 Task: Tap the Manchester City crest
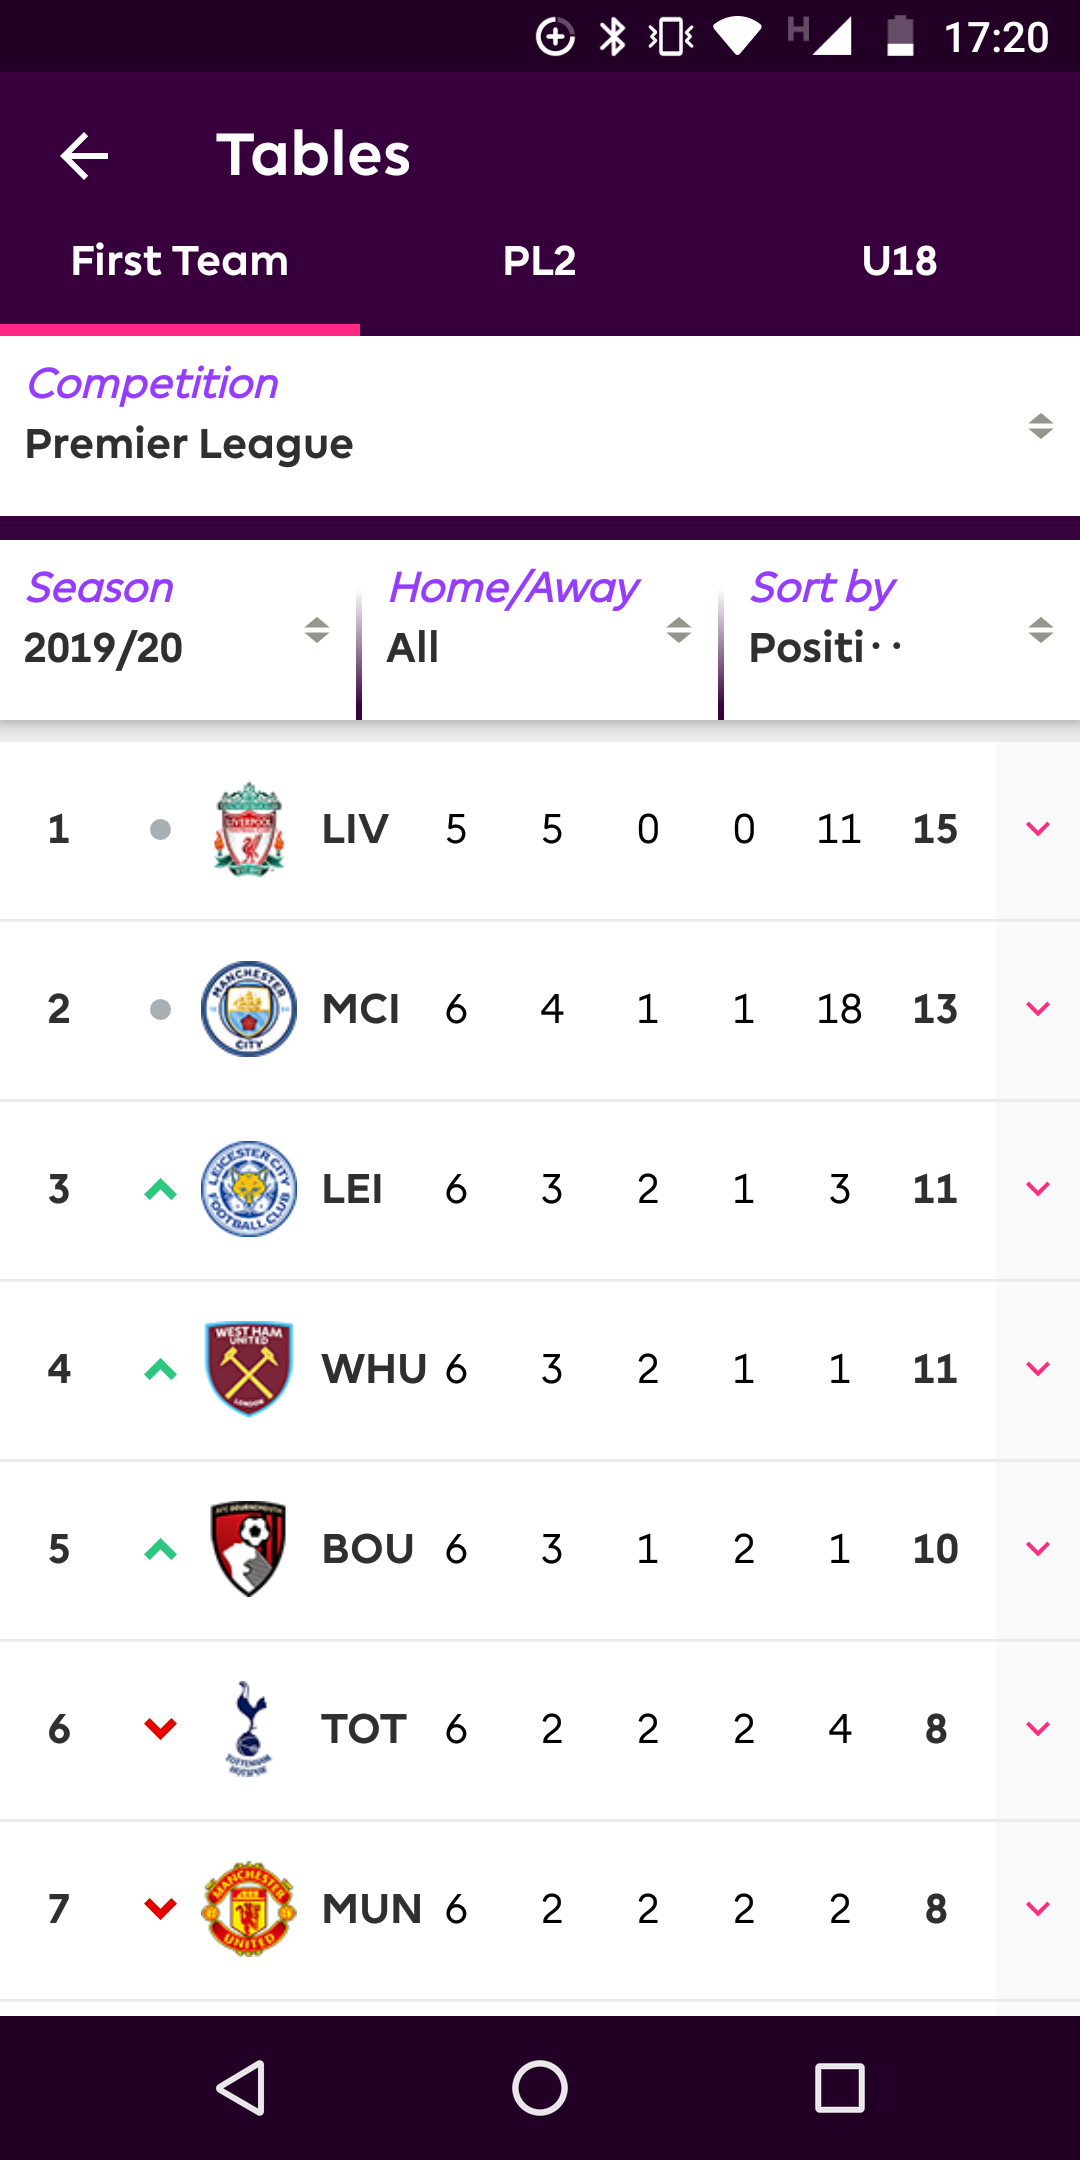click(x=249, y=1009)
